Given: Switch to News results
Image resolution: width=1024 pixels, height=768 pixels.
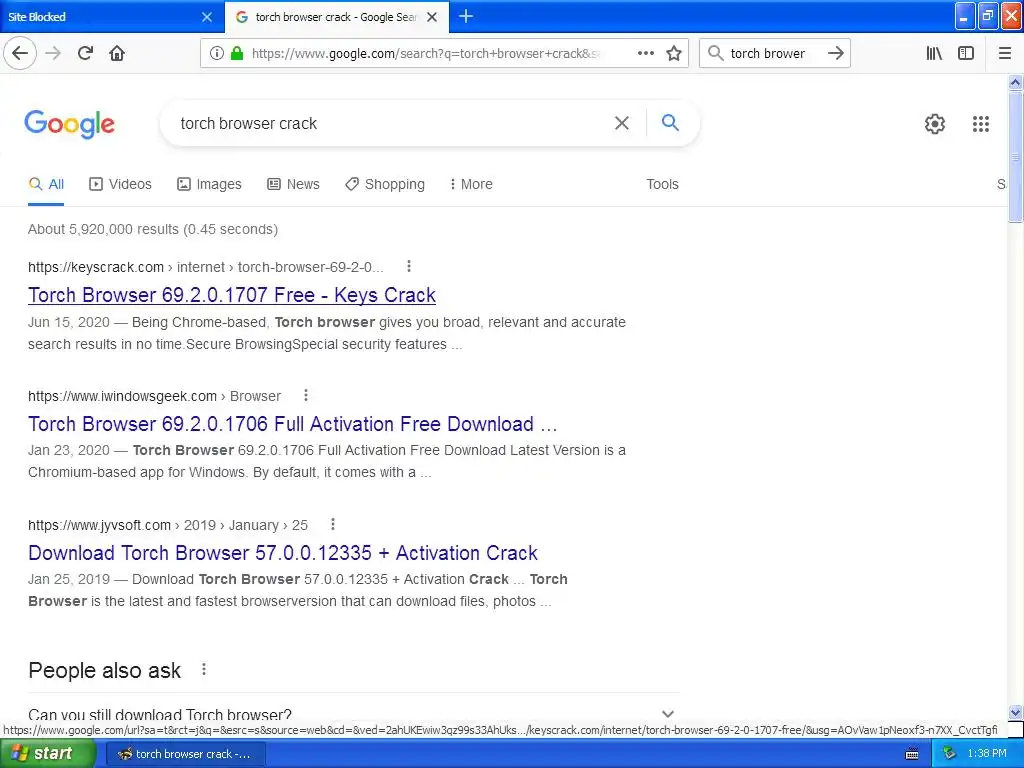Looking at the screenshot, I should point(293,184).
